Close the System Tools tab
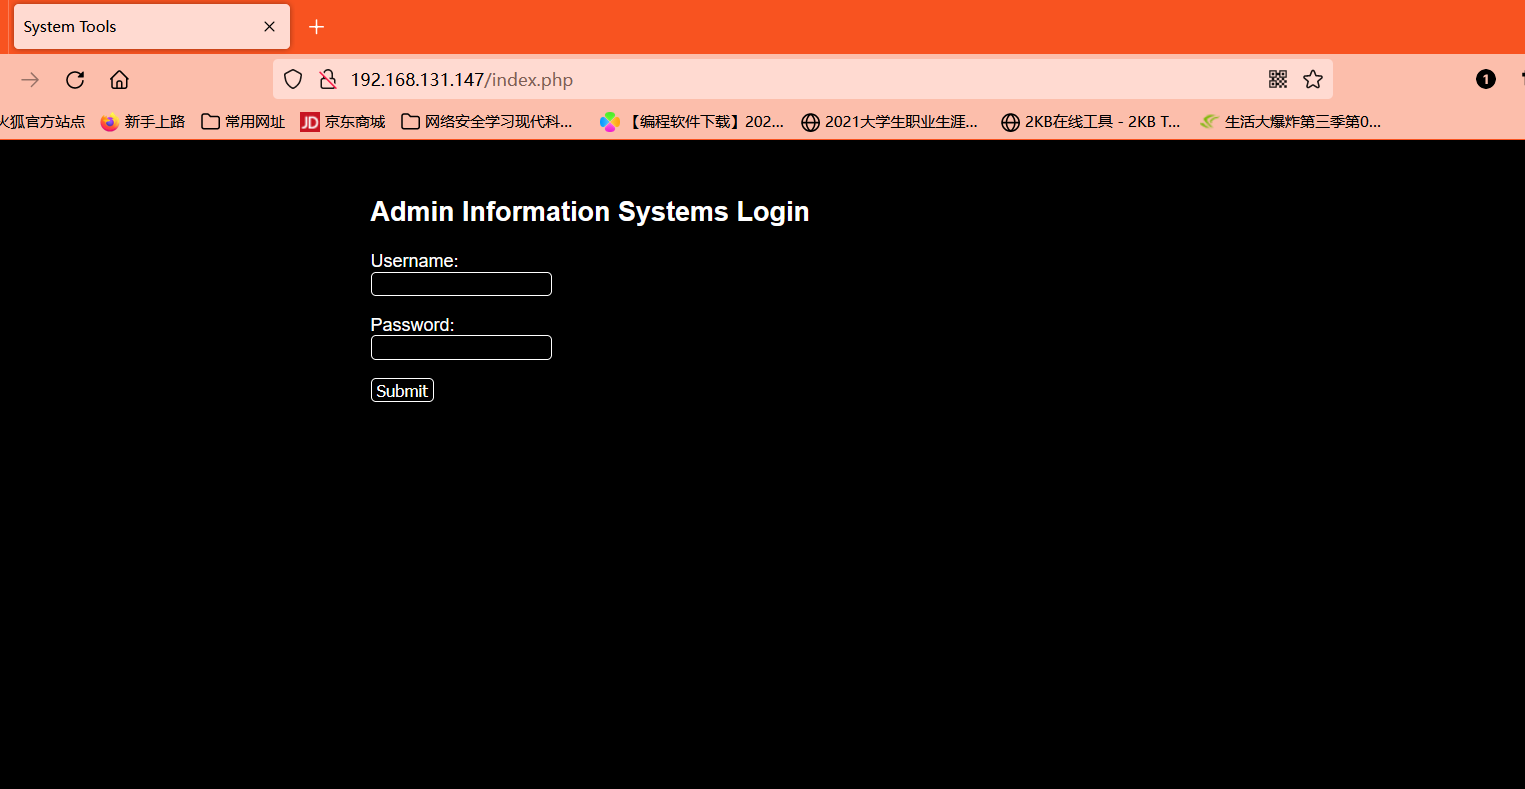 tap(269, 27)
